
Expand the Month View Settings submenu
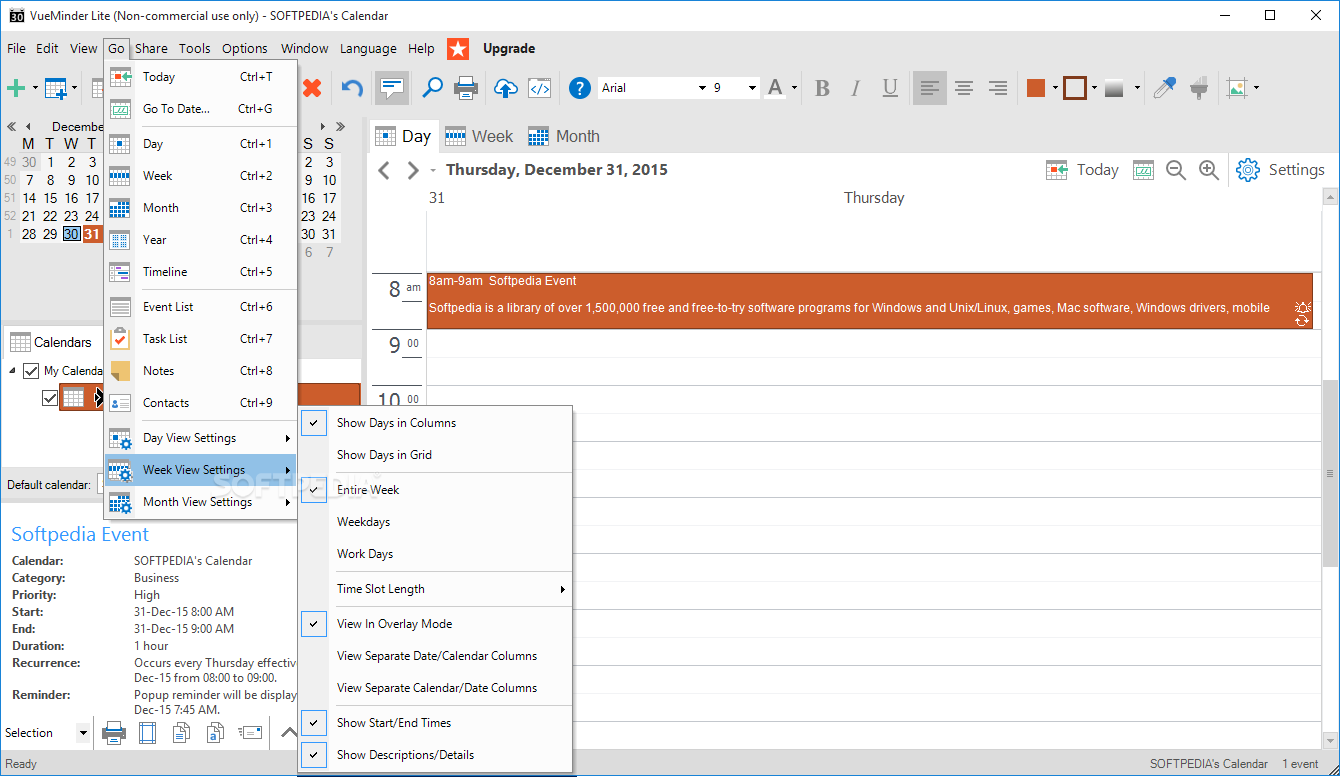coord(201,502)
